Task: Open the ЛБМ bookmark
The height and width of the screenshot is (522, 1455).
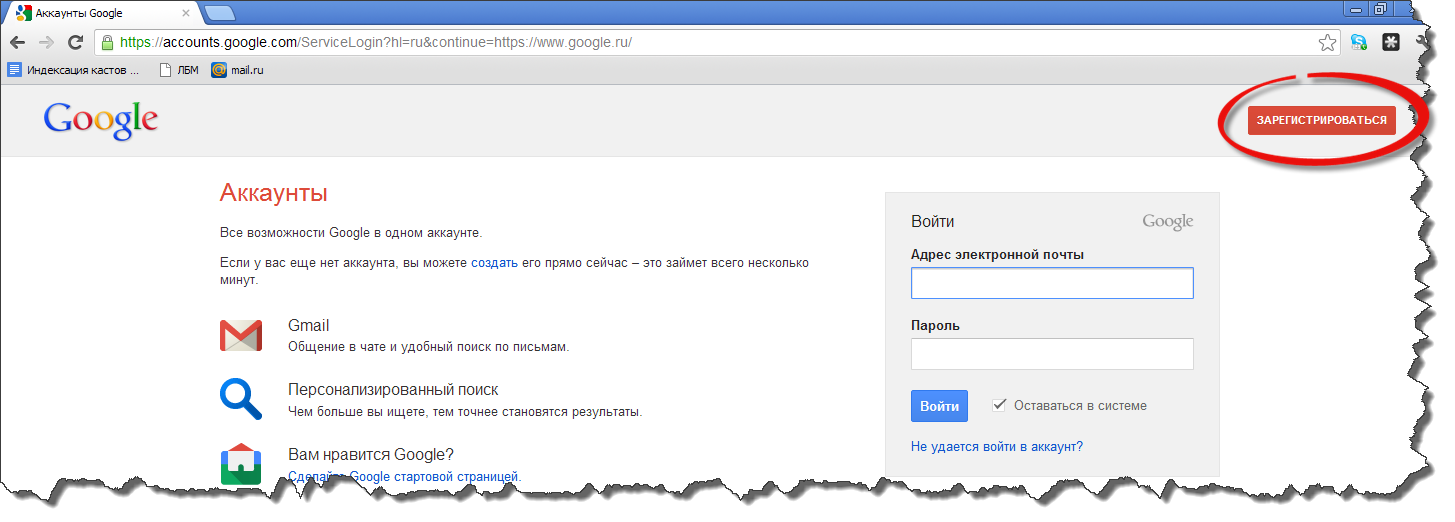Action: click(x=179, y=70)
